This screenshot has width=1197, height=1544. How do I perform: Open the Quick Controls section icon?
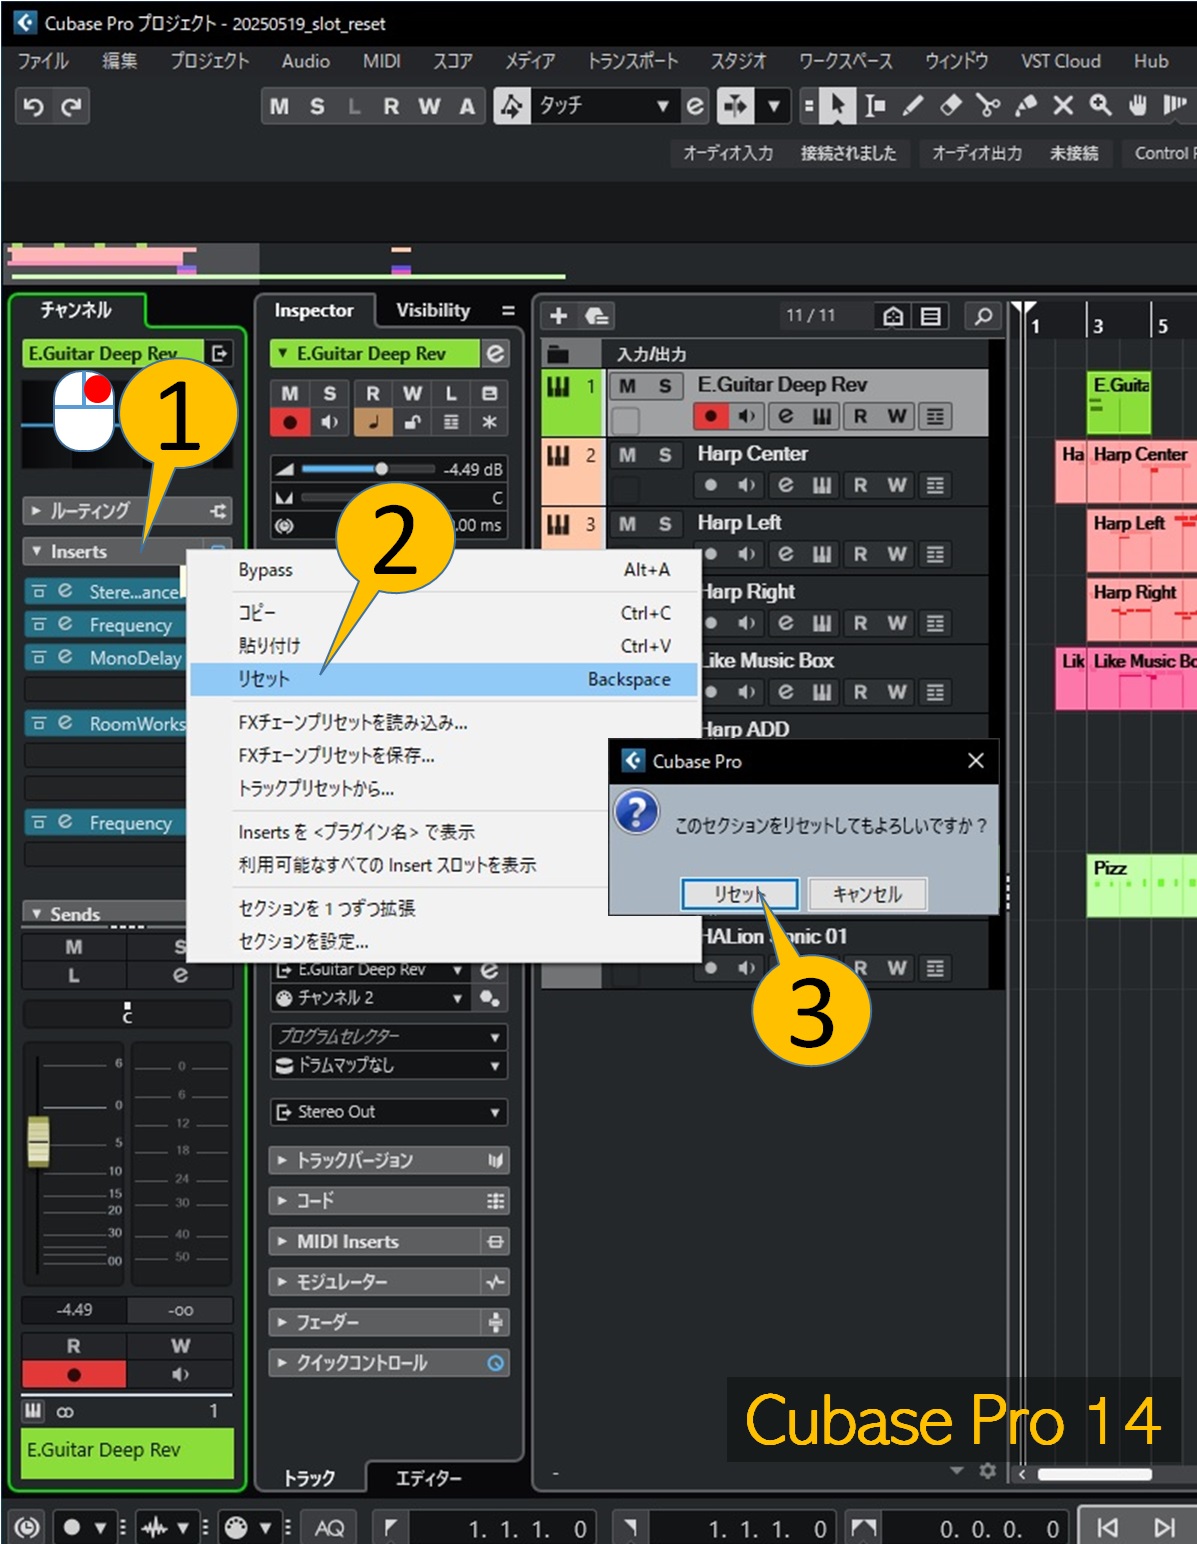(495, 1363)
